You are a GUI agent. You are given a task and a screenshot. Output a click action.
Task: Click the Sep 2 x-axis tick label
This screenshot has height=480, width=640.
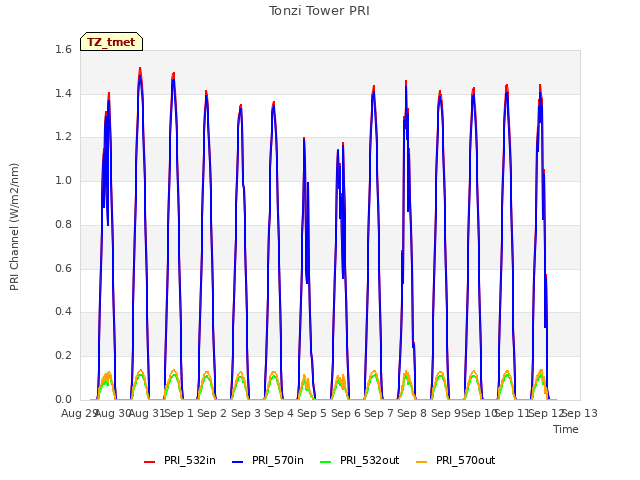212,413
